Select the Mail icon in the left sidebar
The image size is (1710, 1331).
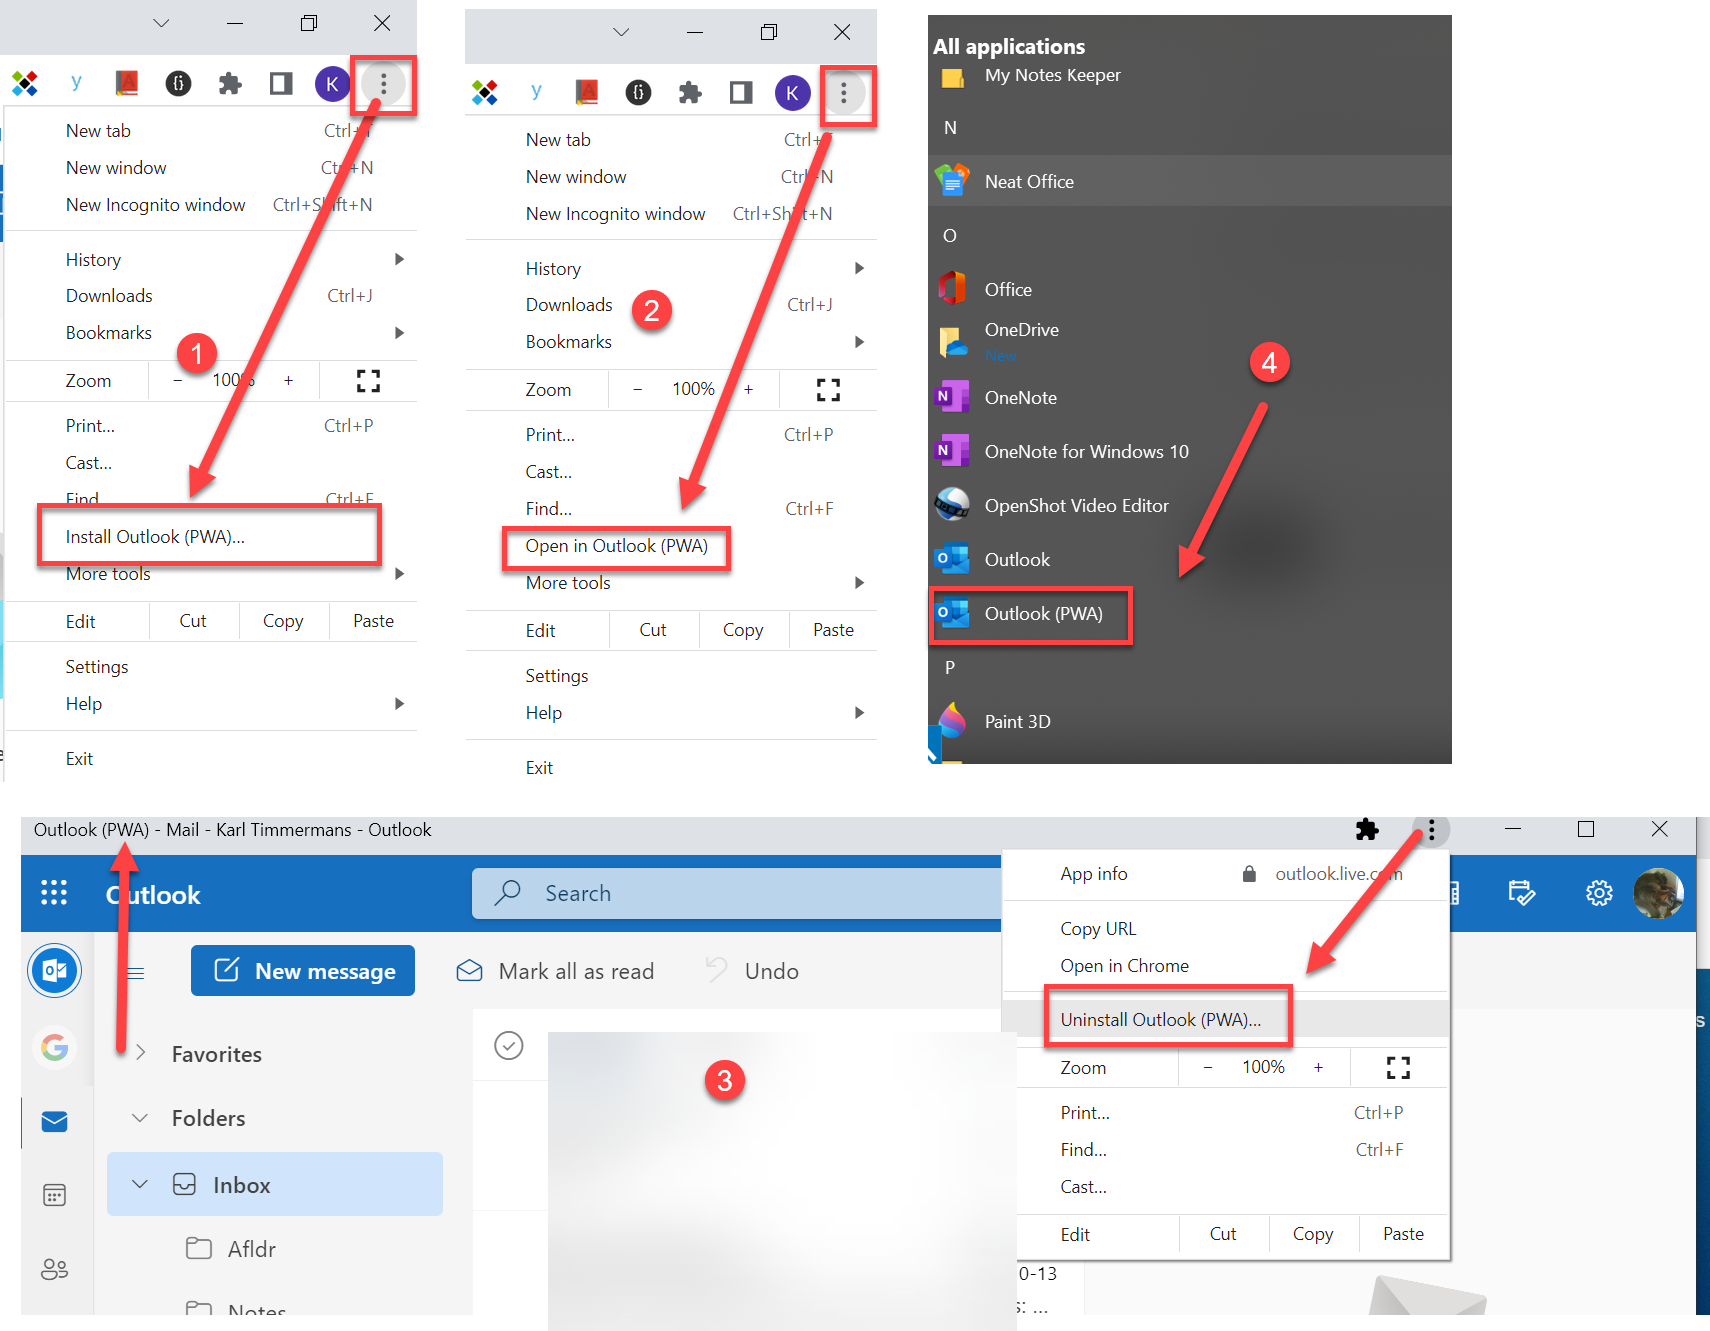pyautogui.click(x=54, y=1122)
